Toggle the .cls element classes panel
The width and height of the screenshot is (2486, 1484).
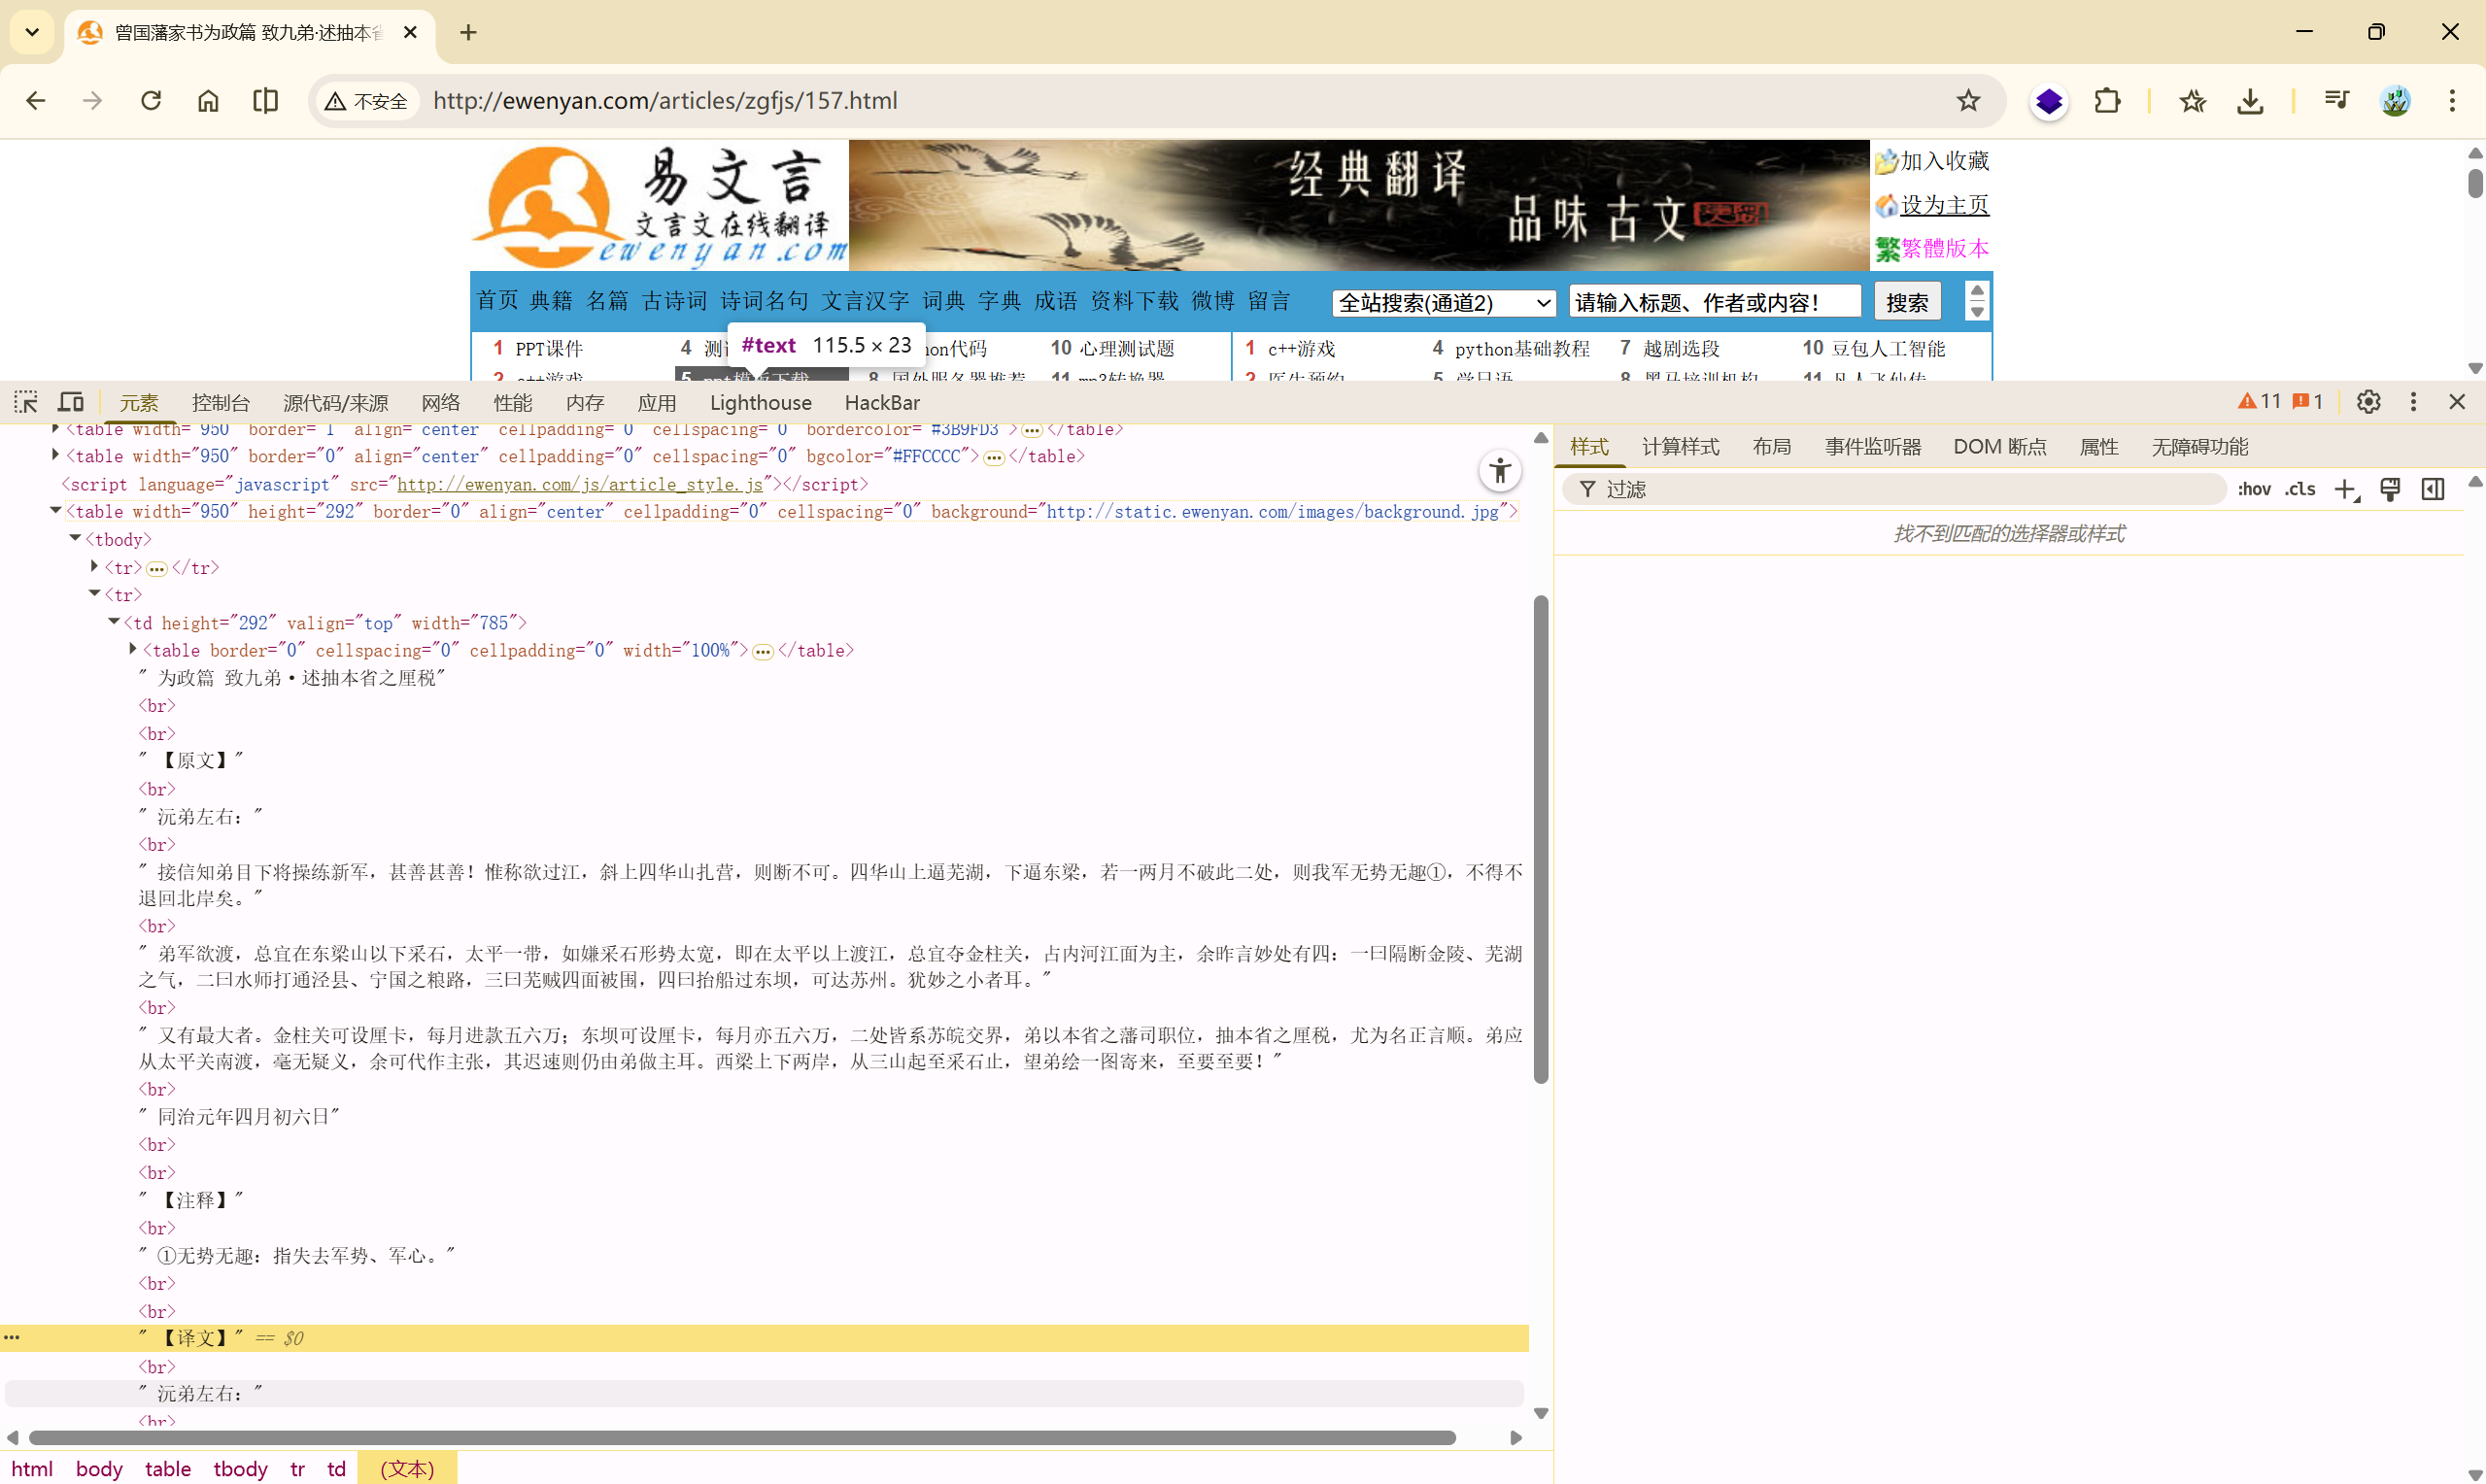pyautogui.click(x=2300, y=489)
